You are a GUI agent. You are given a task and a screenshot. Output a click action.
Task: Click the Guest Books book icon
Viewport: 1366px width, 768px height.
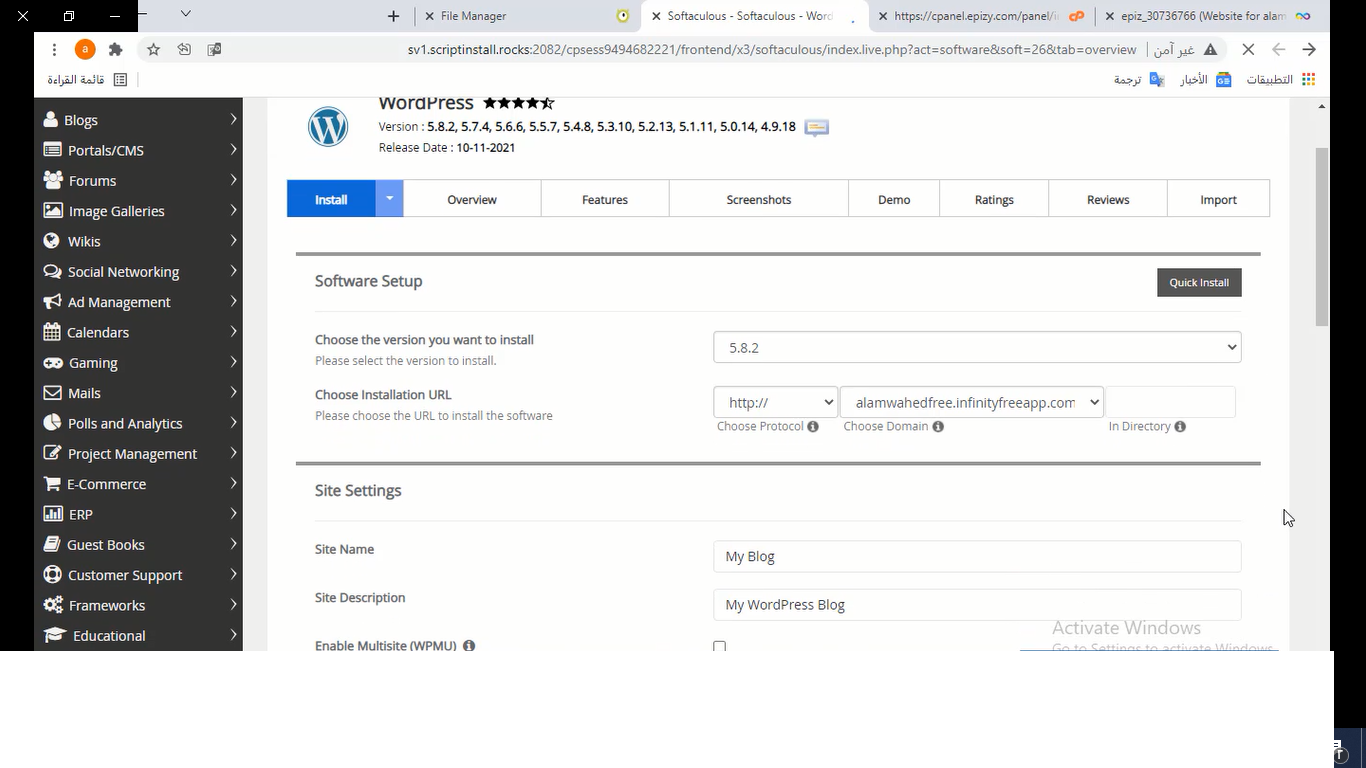(x=52, y=544)
